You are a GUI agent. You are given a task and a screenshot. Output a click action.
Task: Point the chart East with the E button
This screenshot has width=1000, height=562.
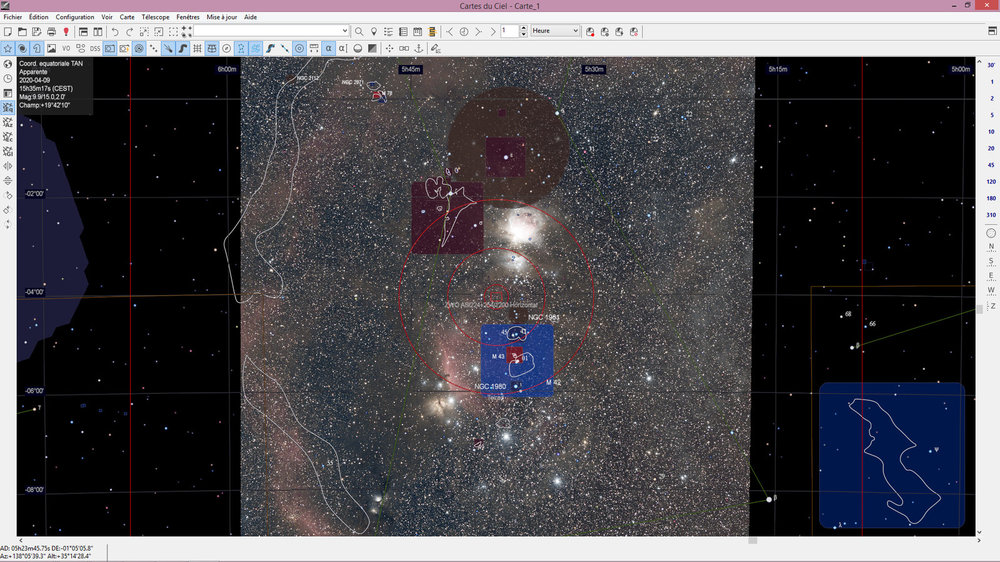[991, 276]
